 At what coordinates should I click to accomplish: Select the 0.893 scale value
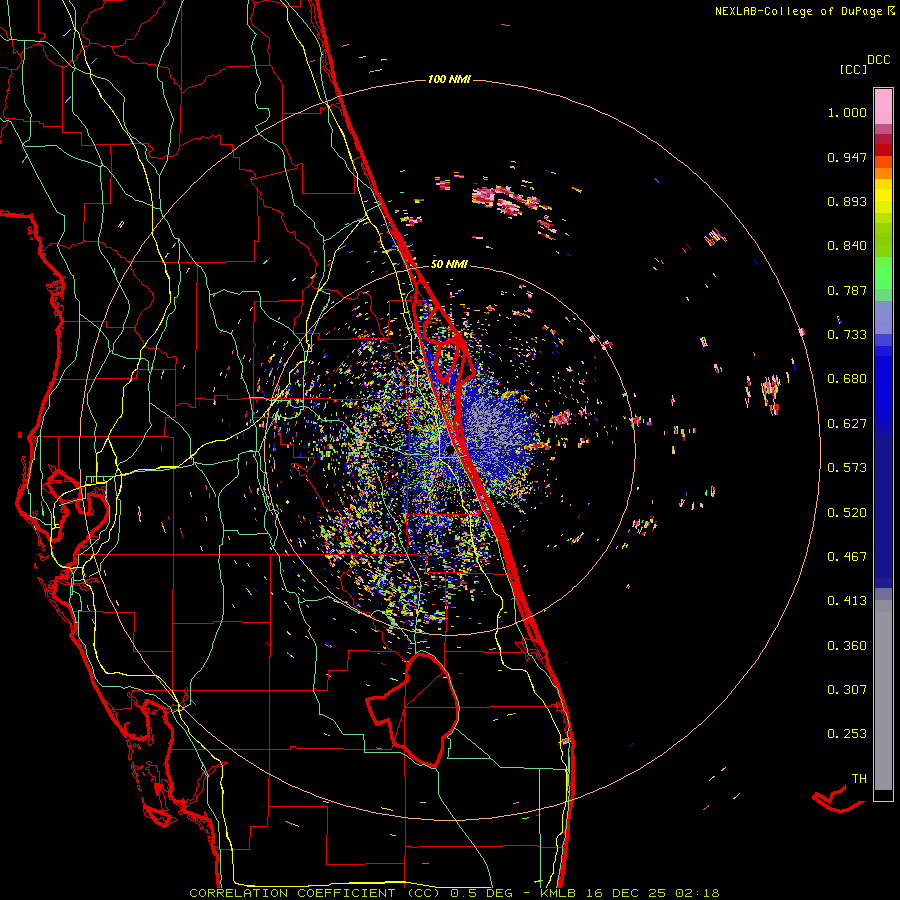847,201
